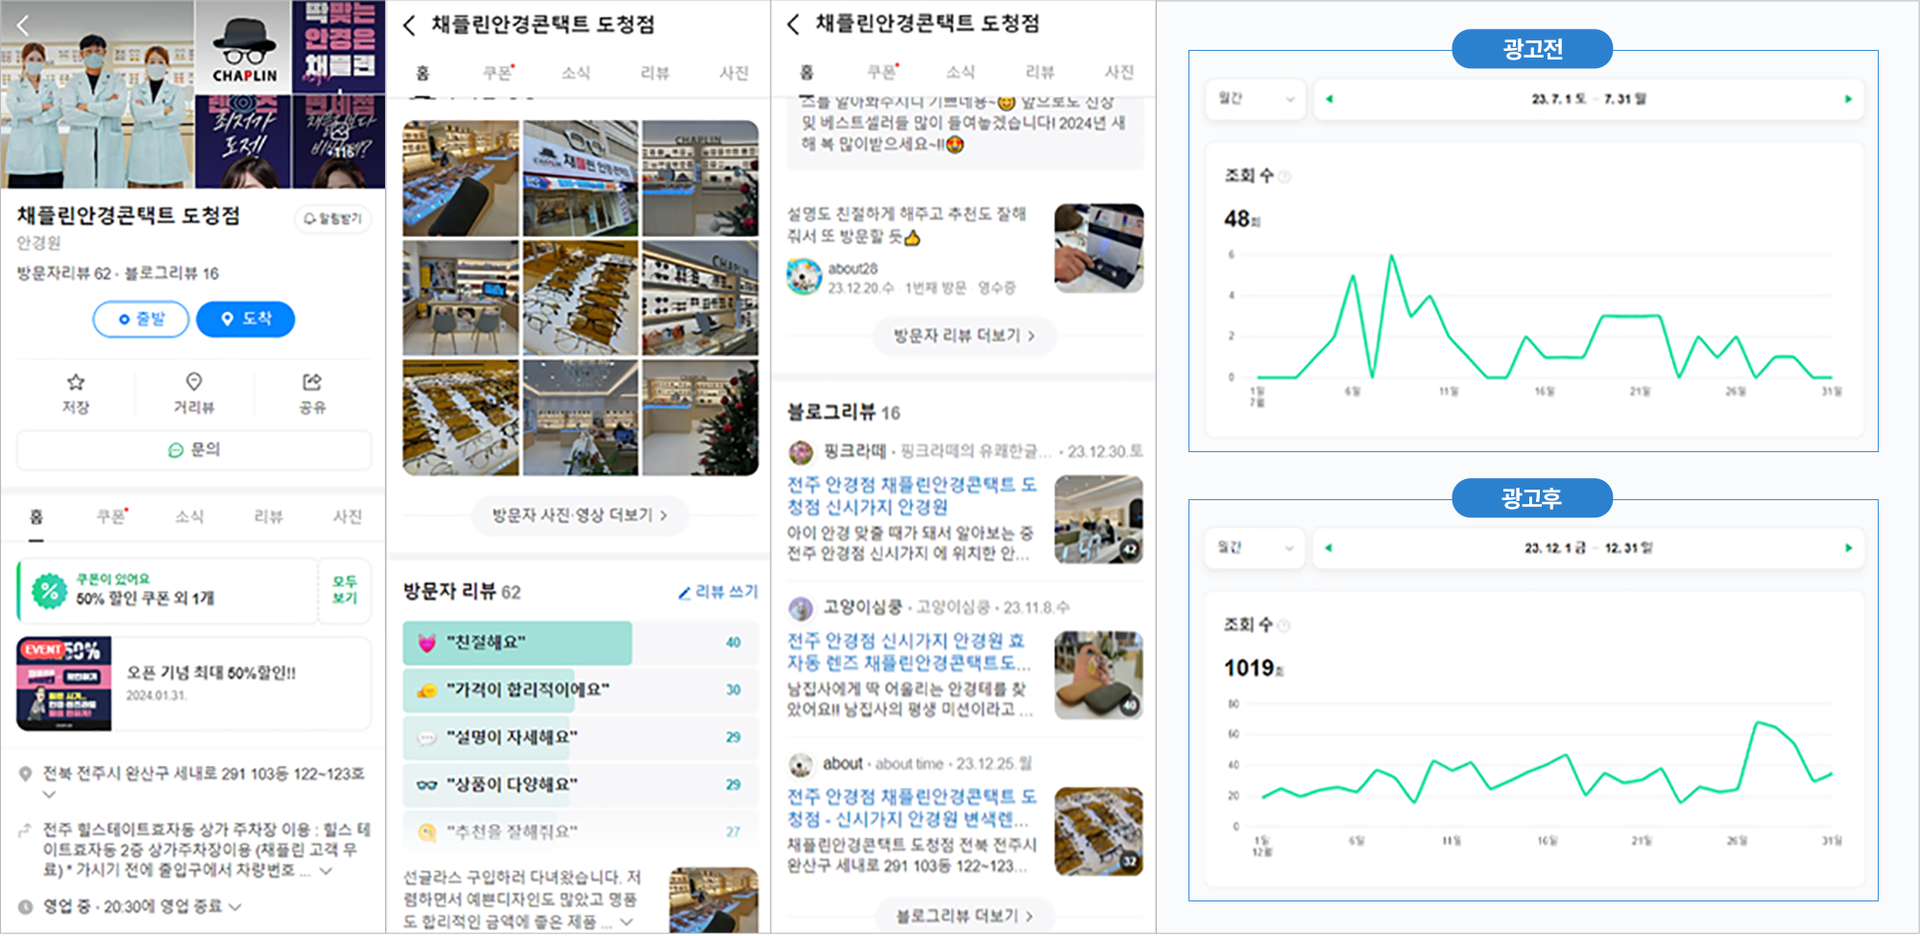
Task: Open 리뷰 tab in first panel
Action: 268,517
